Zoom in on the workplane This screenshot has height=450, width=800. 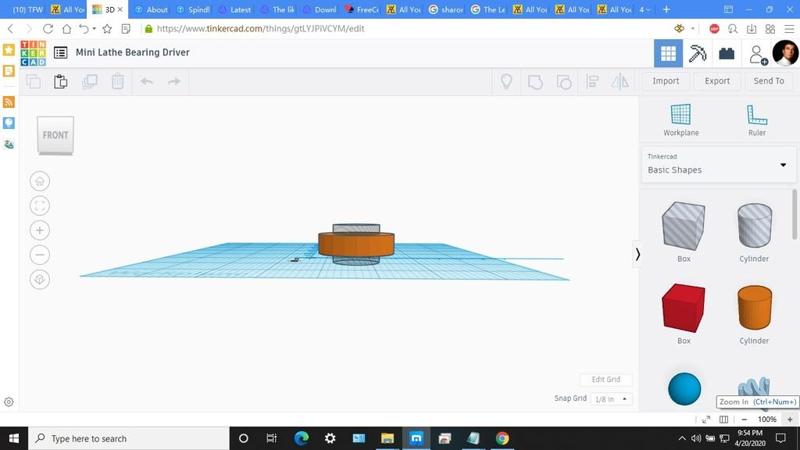(x=40, y=230)
